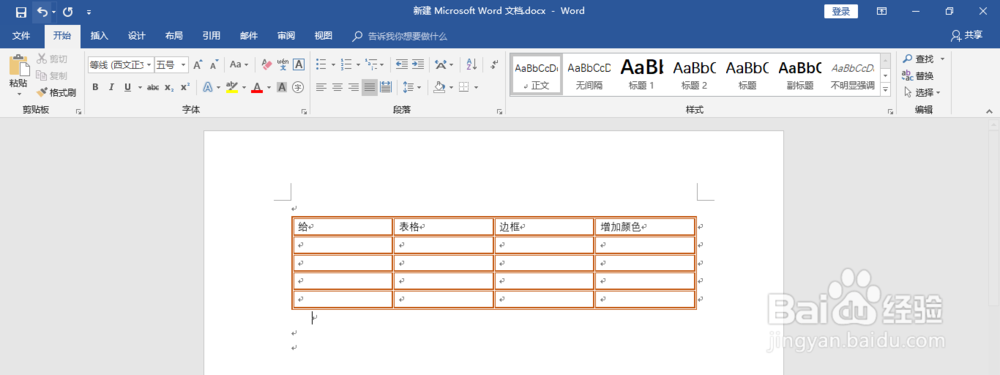The width and height of the screenshot is (1000, 375).
Task: Toggle Justify alignment
Action: click(x=370, y=87)
